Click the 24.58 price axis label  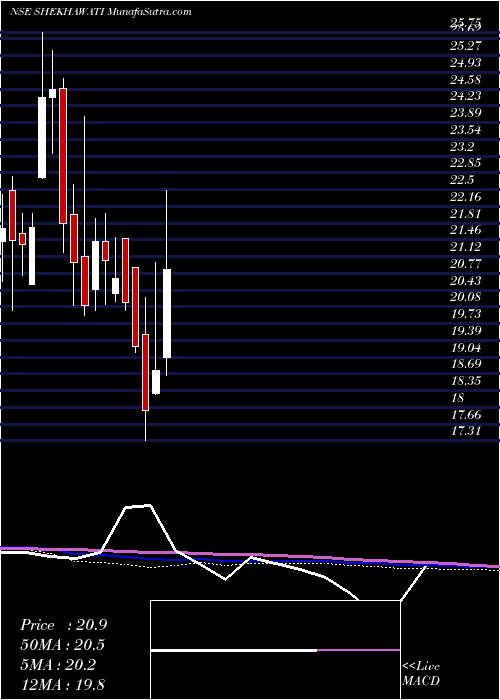pos(466,79)
